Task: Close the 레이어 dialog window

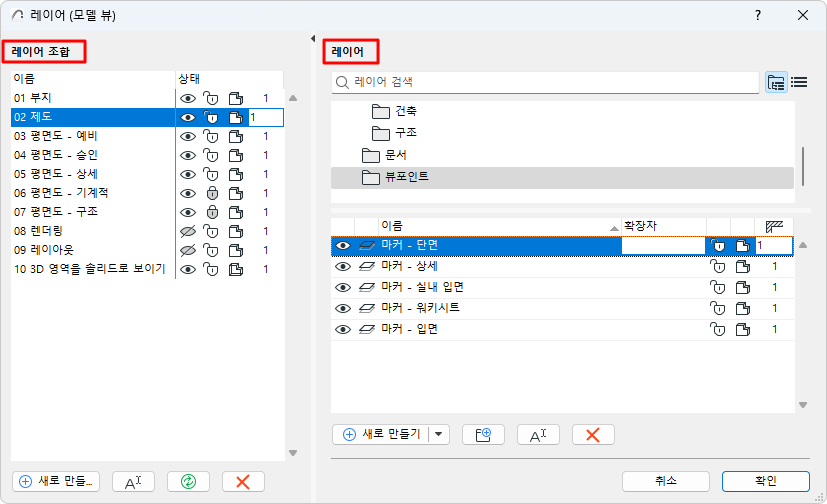Action: 803,15
